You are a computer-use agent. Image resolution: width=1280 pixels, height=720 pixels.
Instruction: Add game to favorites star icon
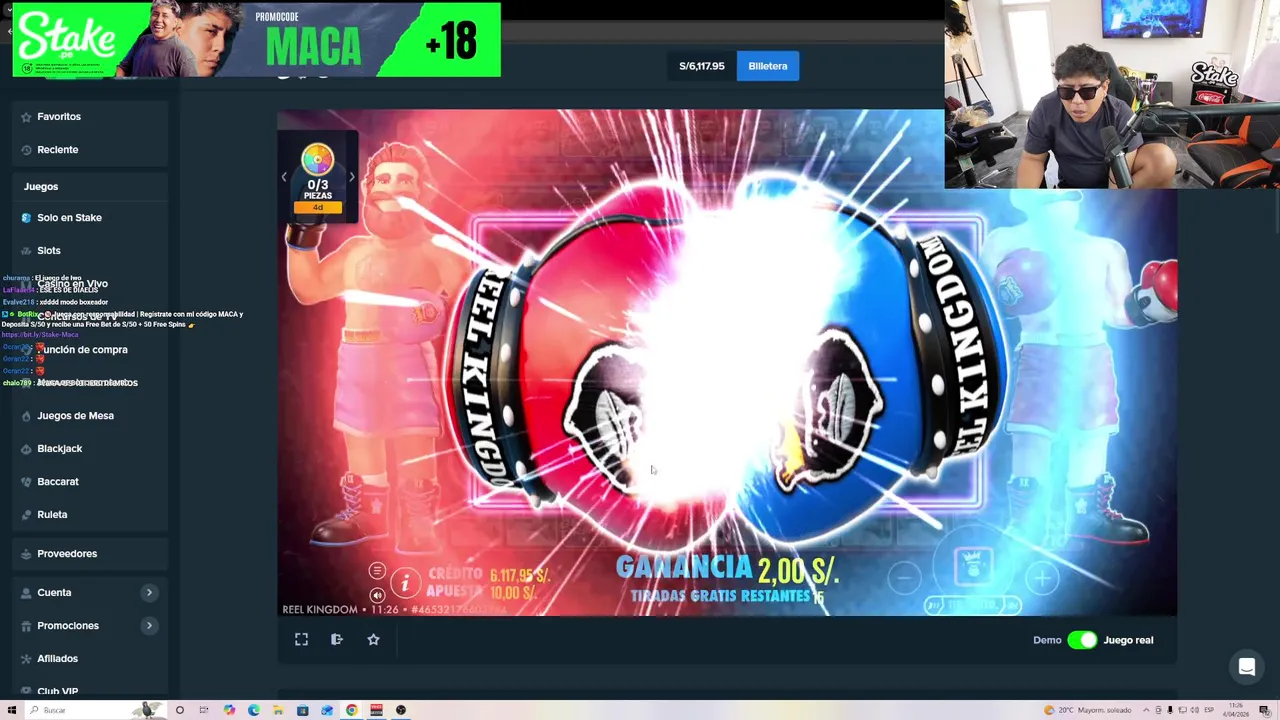pos(373,640)
